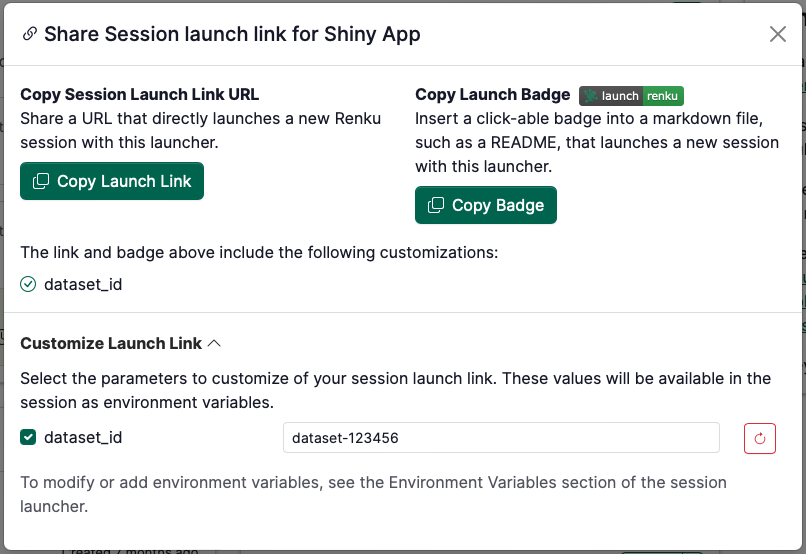The width and height of the screenshot is (806, 554).
Task: Collapse the Customize Launch Link section
Action: [111, 343]
